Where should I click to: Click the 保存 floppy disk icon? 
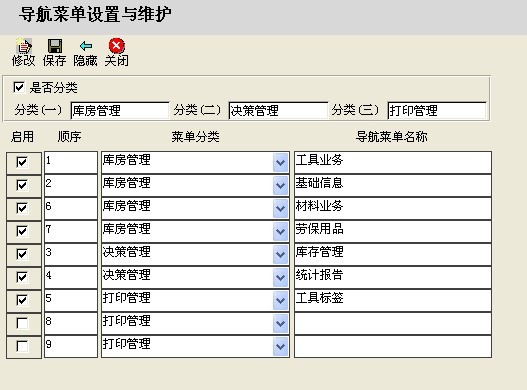(x=55, y=46)
